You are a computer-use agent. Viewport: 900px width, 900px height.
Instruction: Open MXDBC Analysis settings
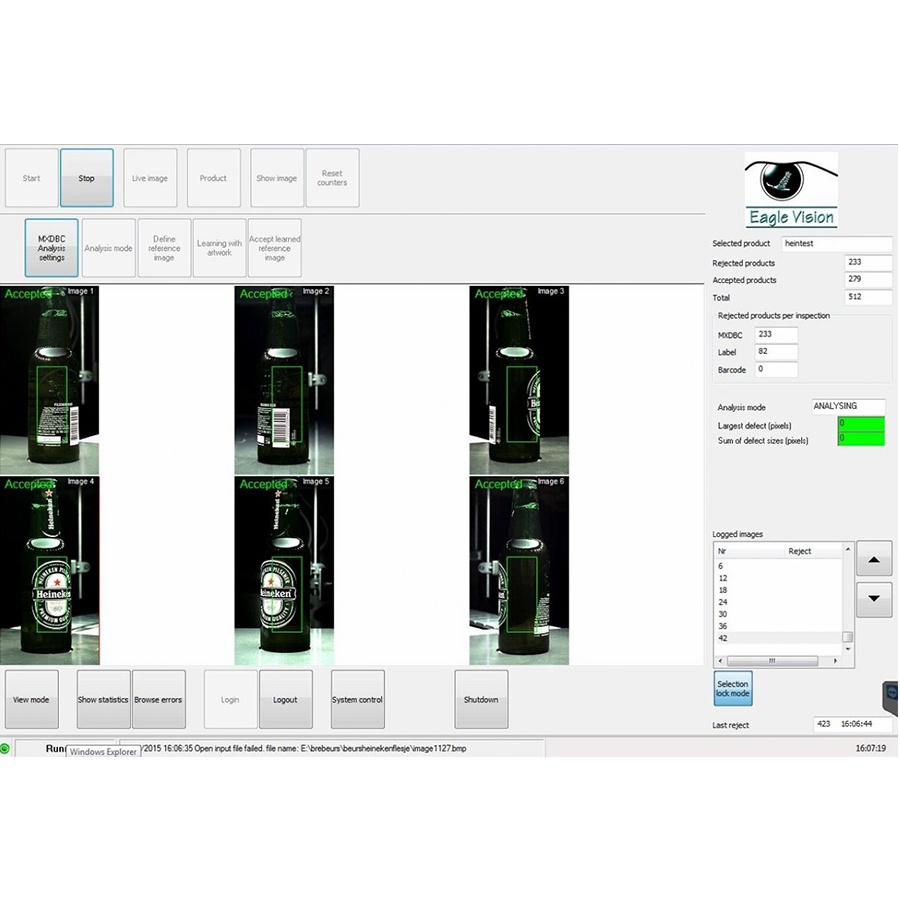[x=51, y=248]
